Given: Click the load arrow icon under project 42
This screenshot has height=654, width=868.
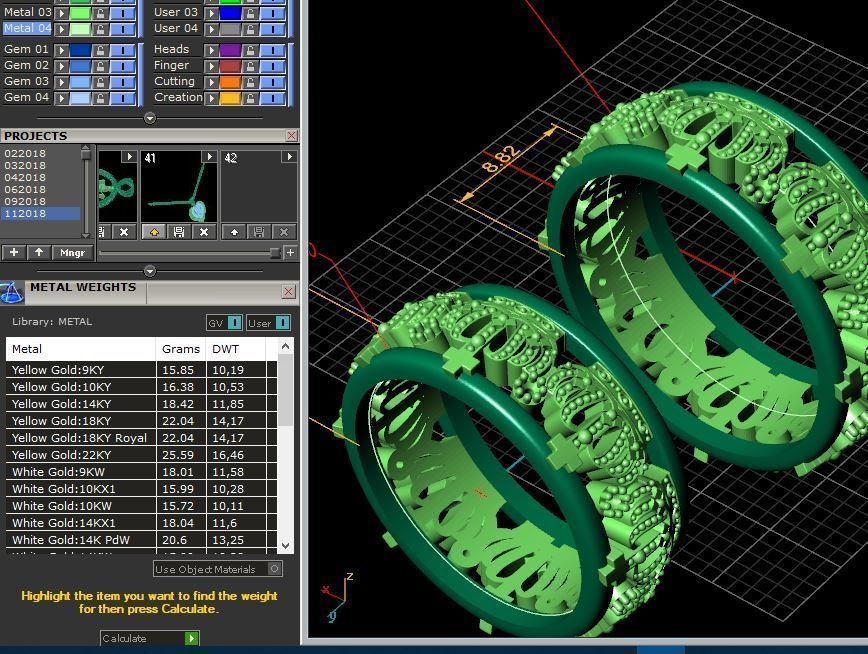Looking at the screenshot, I should coord(234,232).
